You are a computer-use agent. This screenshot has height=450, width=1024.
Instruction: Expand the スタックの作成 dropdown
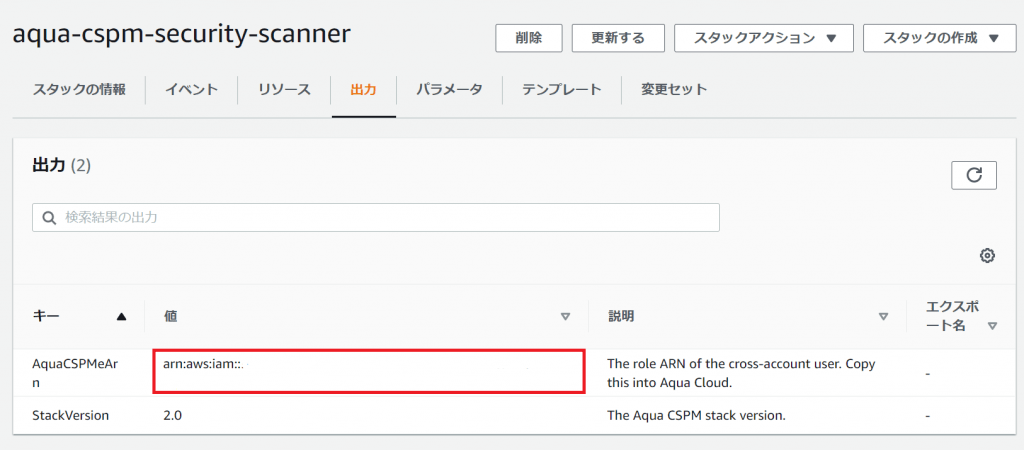click(941, 38)
